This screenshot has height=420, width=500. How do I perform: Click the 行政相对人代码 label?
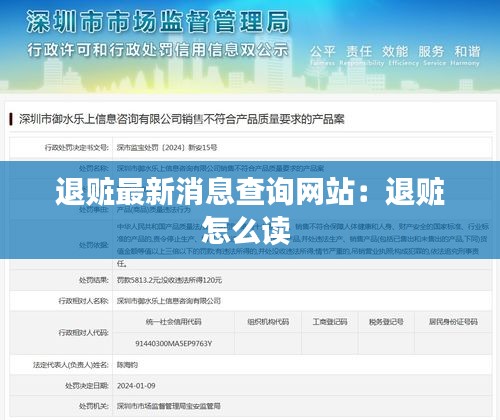[84, 333]
